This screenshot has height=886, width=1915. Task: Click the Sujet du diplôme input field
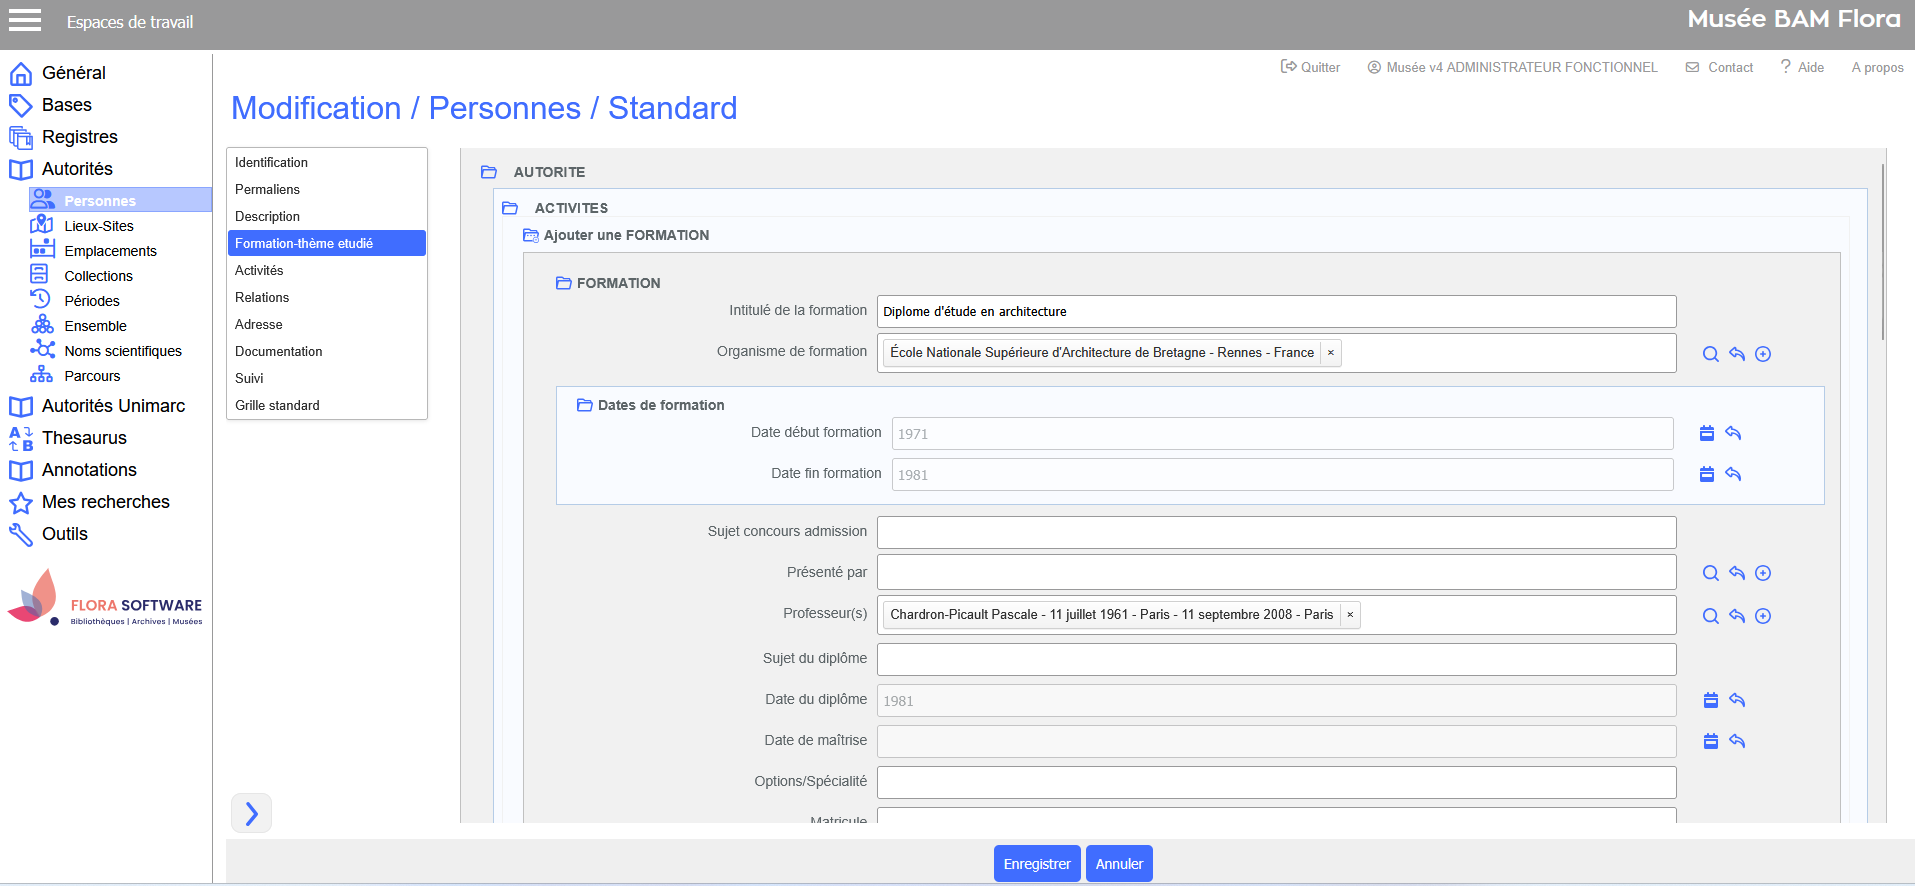[x=1276, y=659]
